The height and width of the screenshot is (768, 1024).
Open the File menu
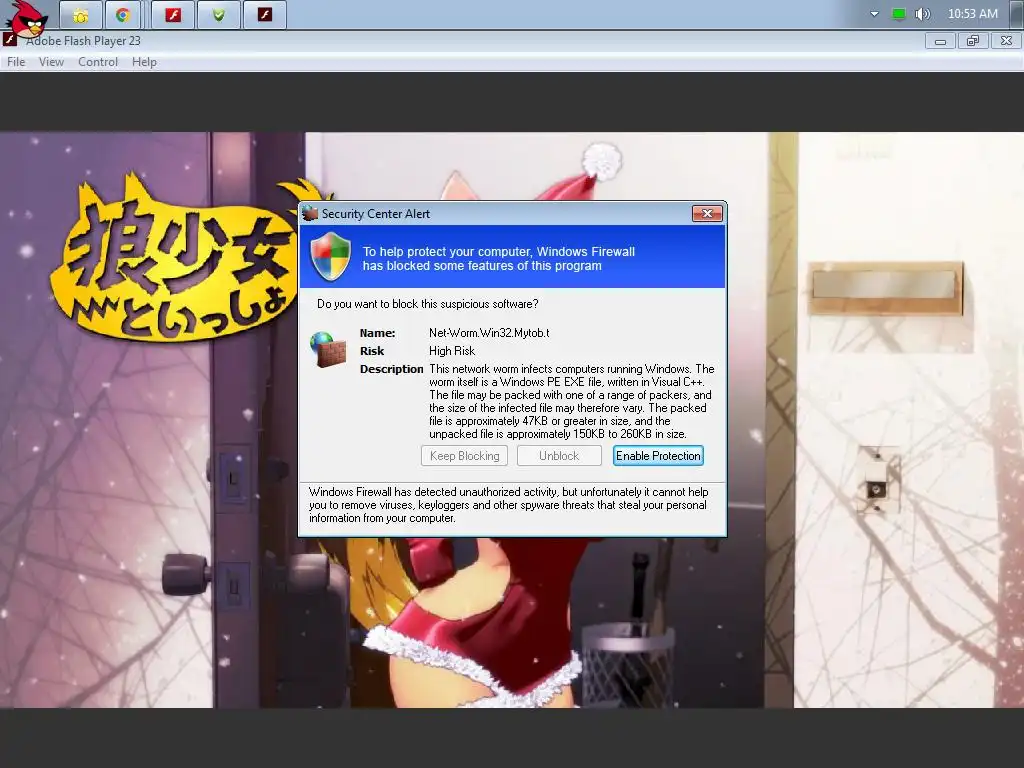click(16, 62)
